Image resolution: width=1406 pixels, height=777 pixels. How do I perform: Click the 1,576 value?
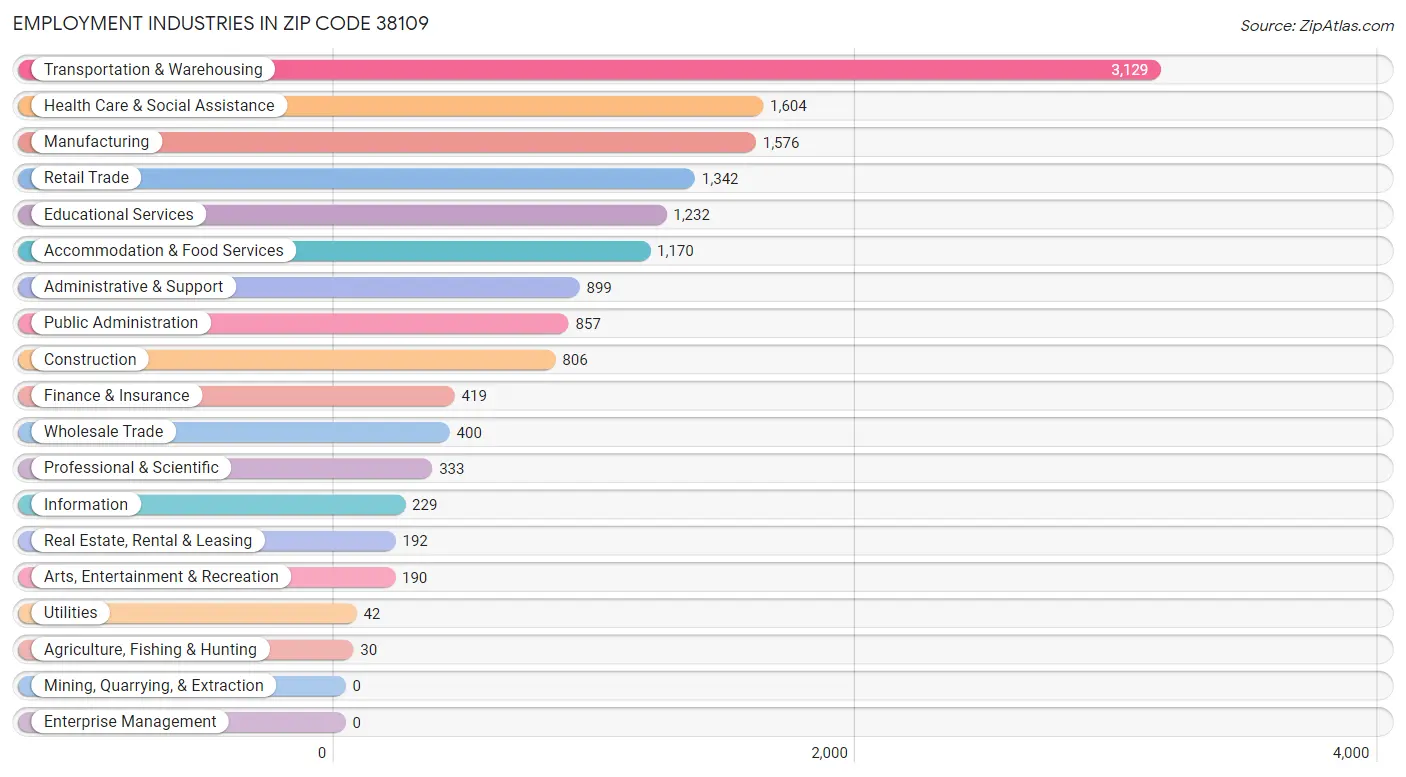click(x=781, y=143)
